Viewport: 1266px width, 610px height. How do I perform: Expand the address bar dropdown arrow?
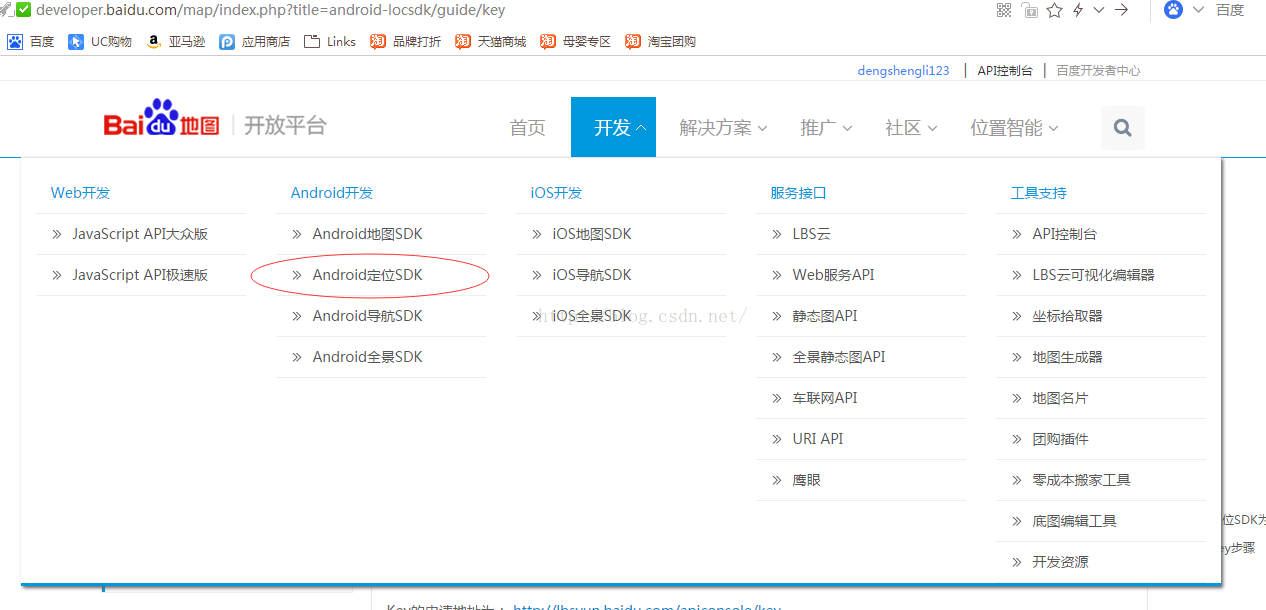pyautogui.click(x=1099, y=10)
